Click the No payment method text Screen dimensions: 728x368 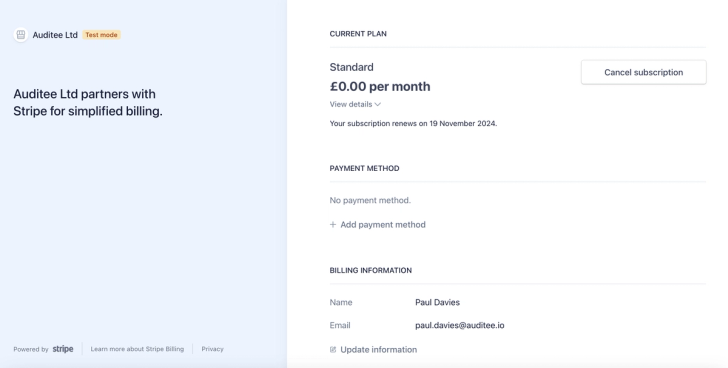pyautogui.click(x=370, y=200)
